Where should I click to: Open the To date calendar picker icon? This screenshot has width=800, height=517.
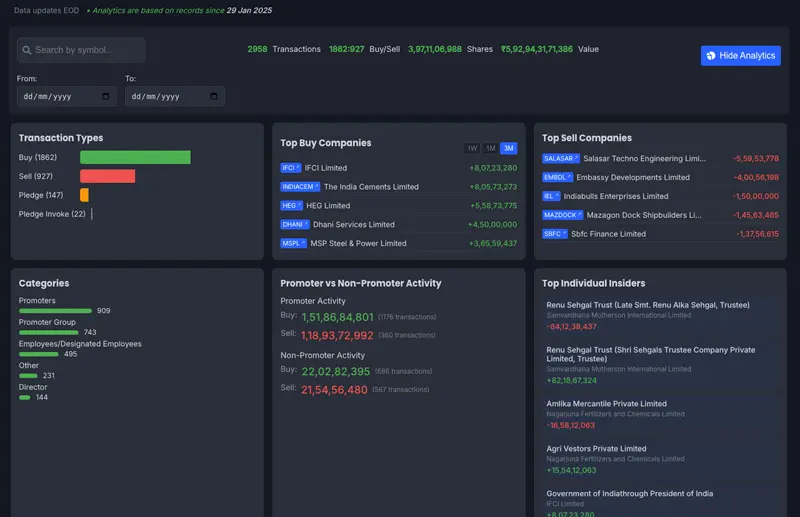tap(214, 96)
